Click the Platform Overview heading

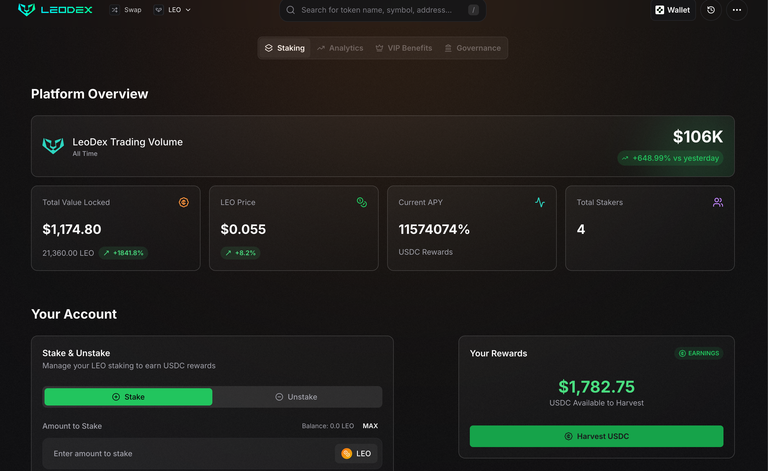90,94
